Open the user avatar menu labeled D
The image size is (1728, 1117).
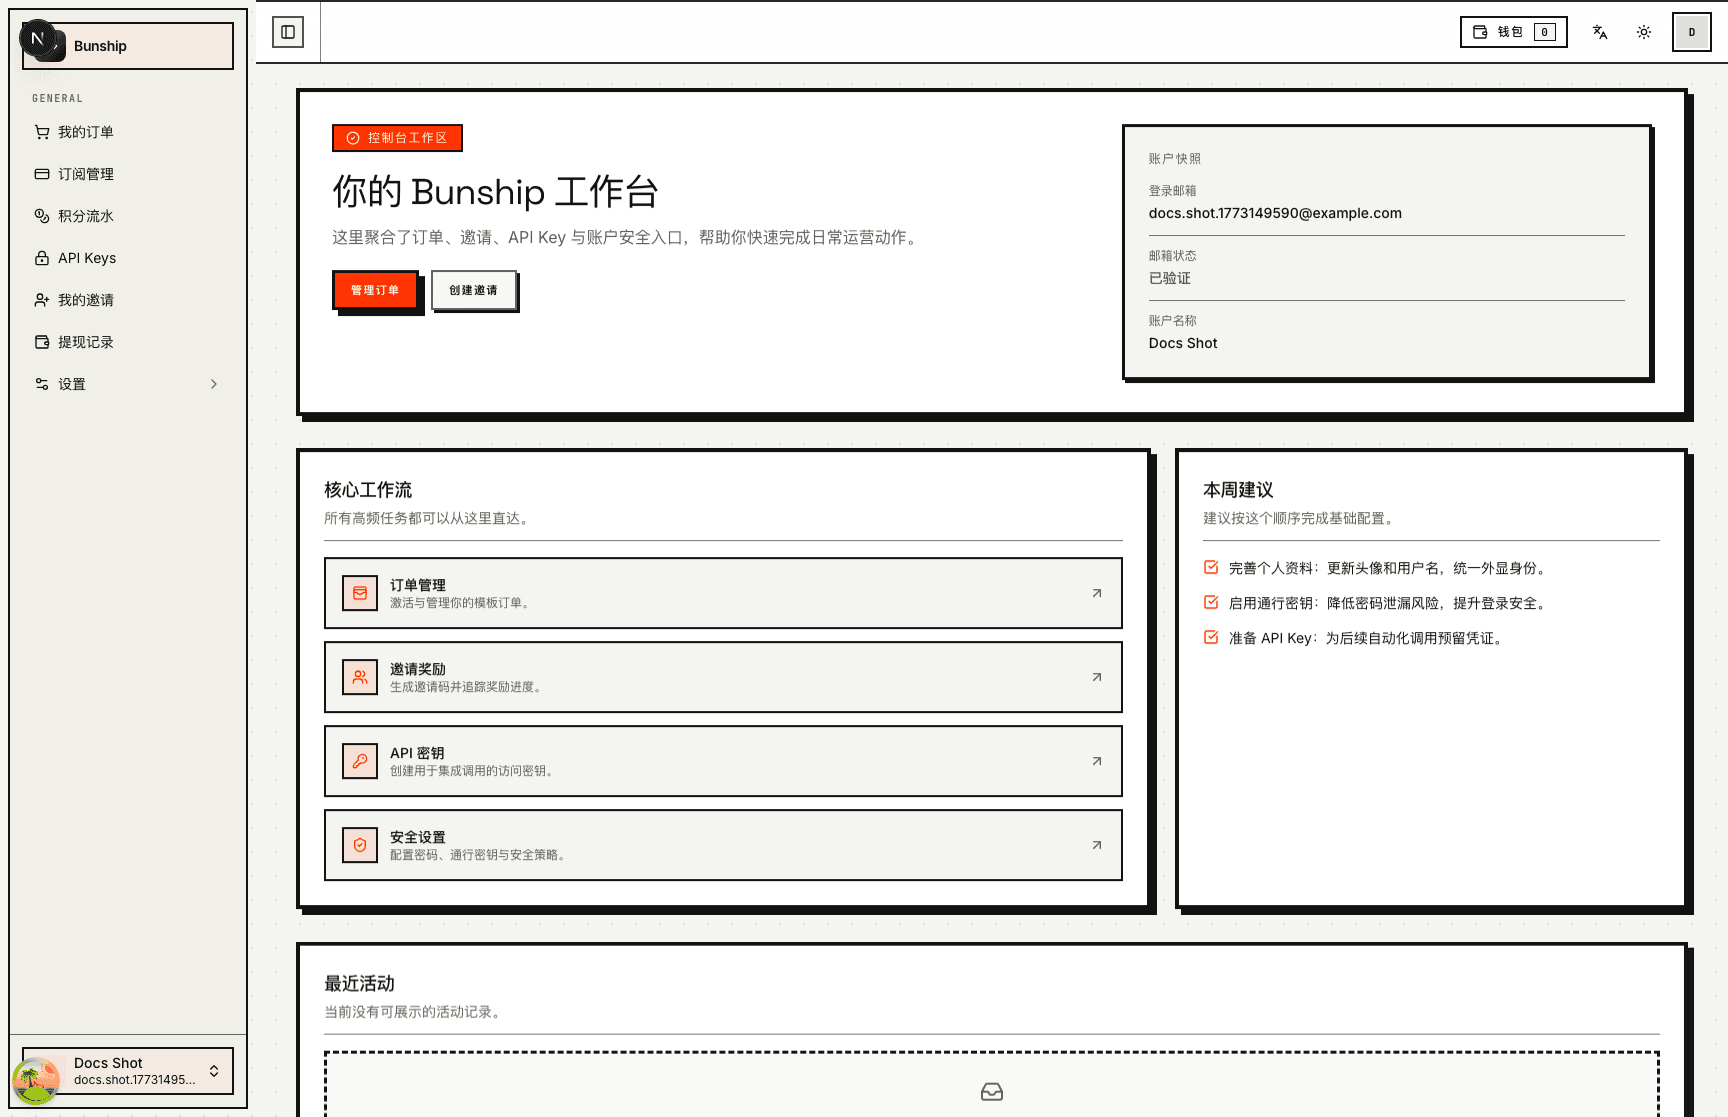pyautogui.click(x=1691, y=31)
